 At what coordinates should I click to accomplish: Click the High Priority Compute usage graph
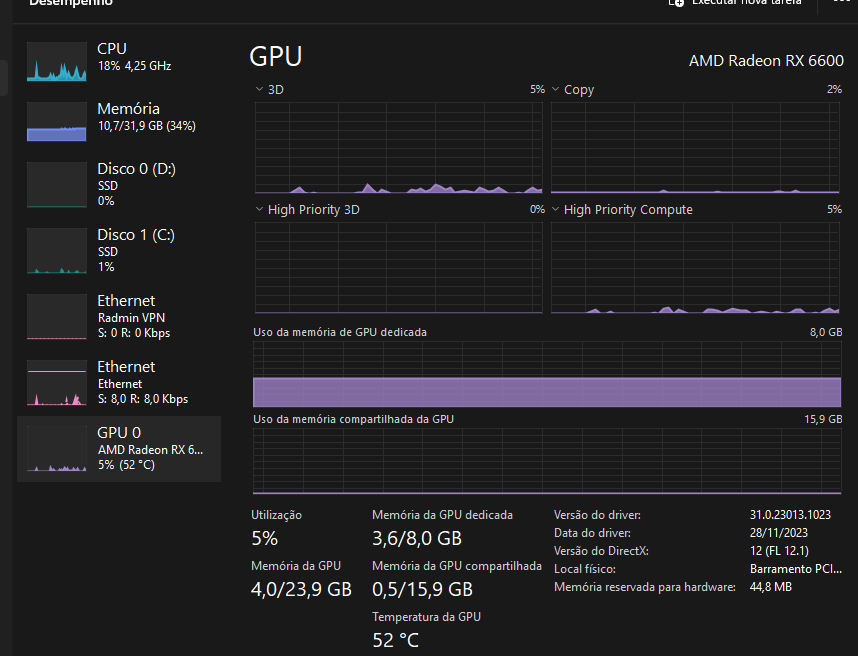(x=695, y=268)
